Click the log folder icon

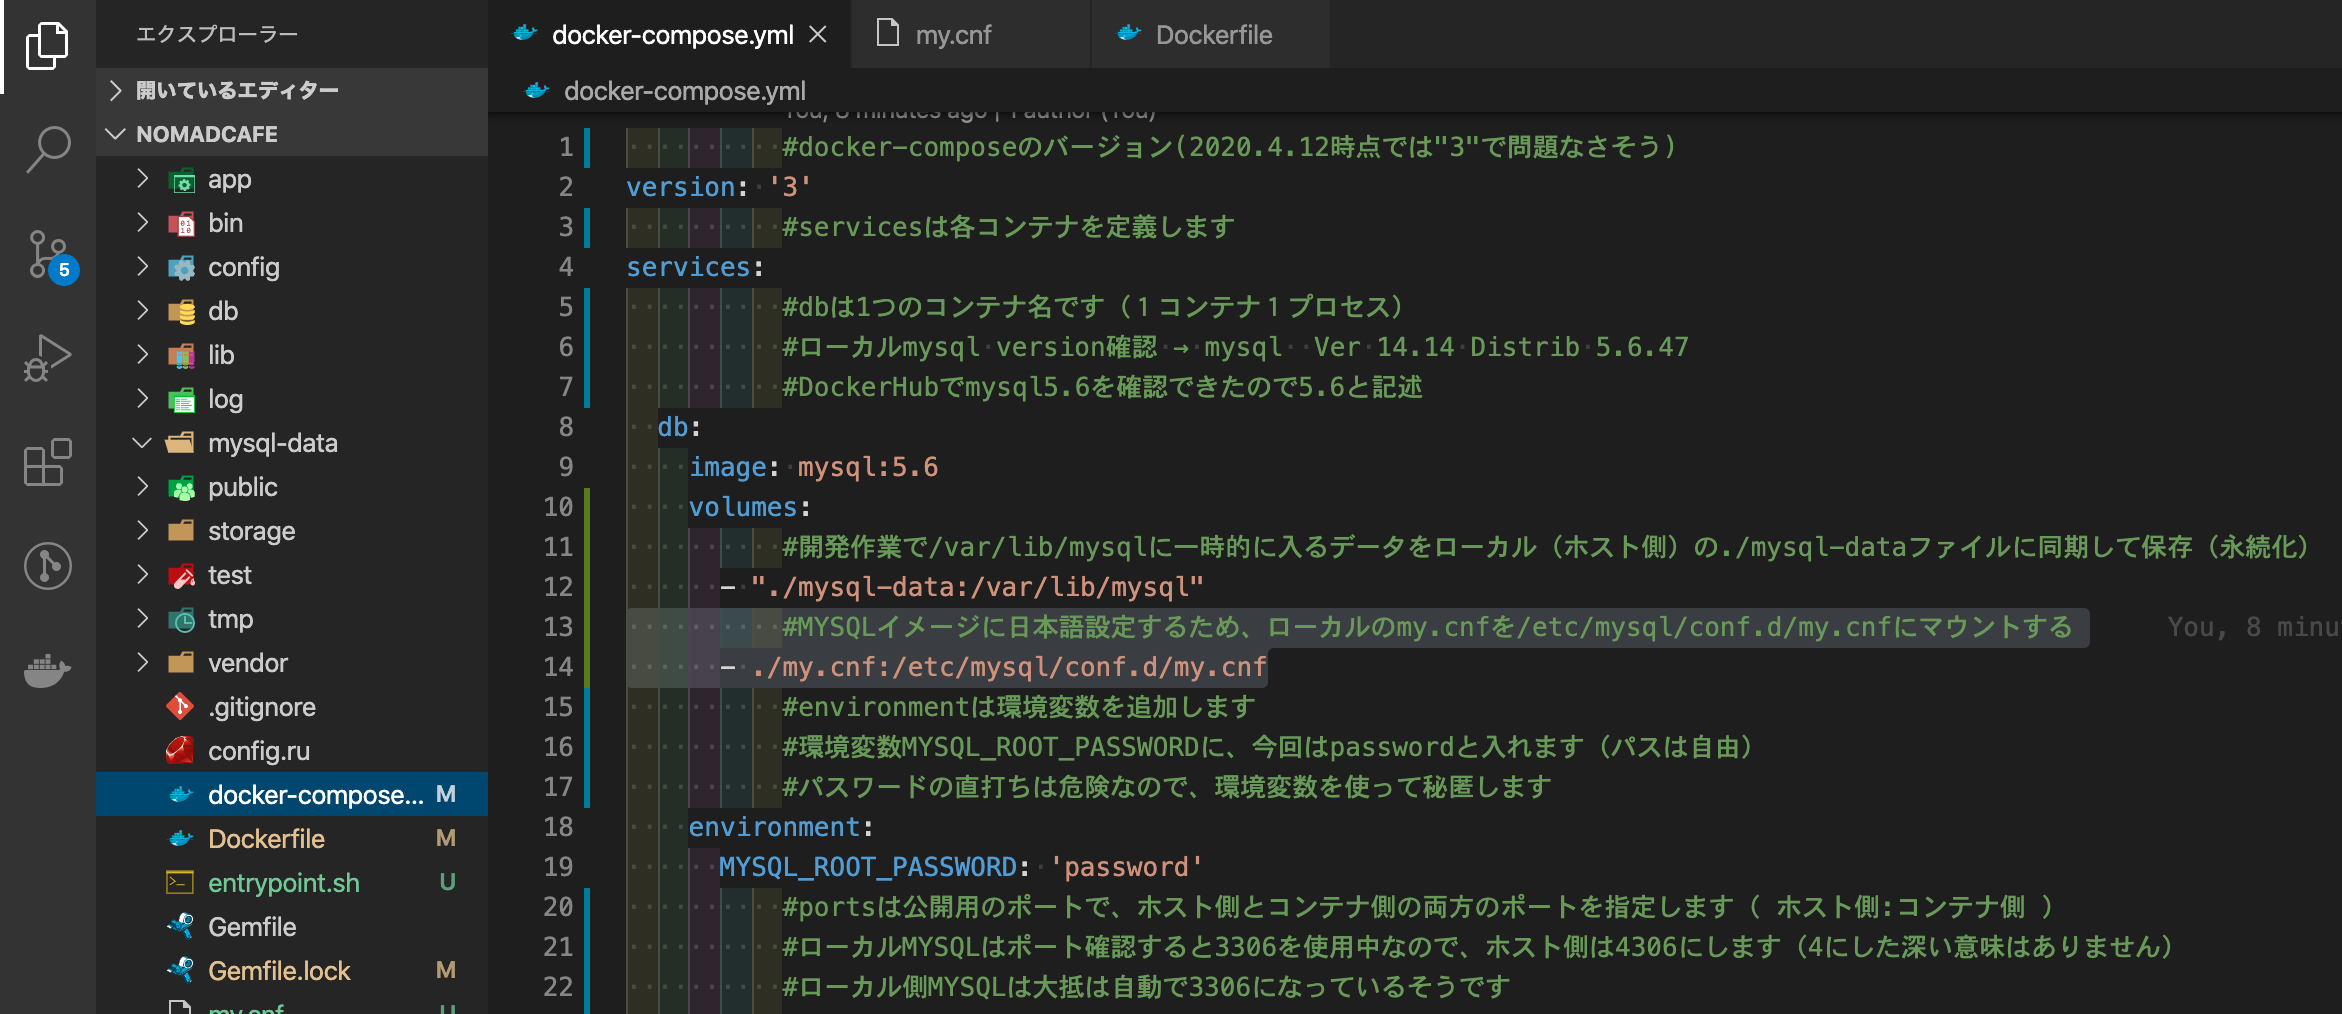click(x=181, y=400)
